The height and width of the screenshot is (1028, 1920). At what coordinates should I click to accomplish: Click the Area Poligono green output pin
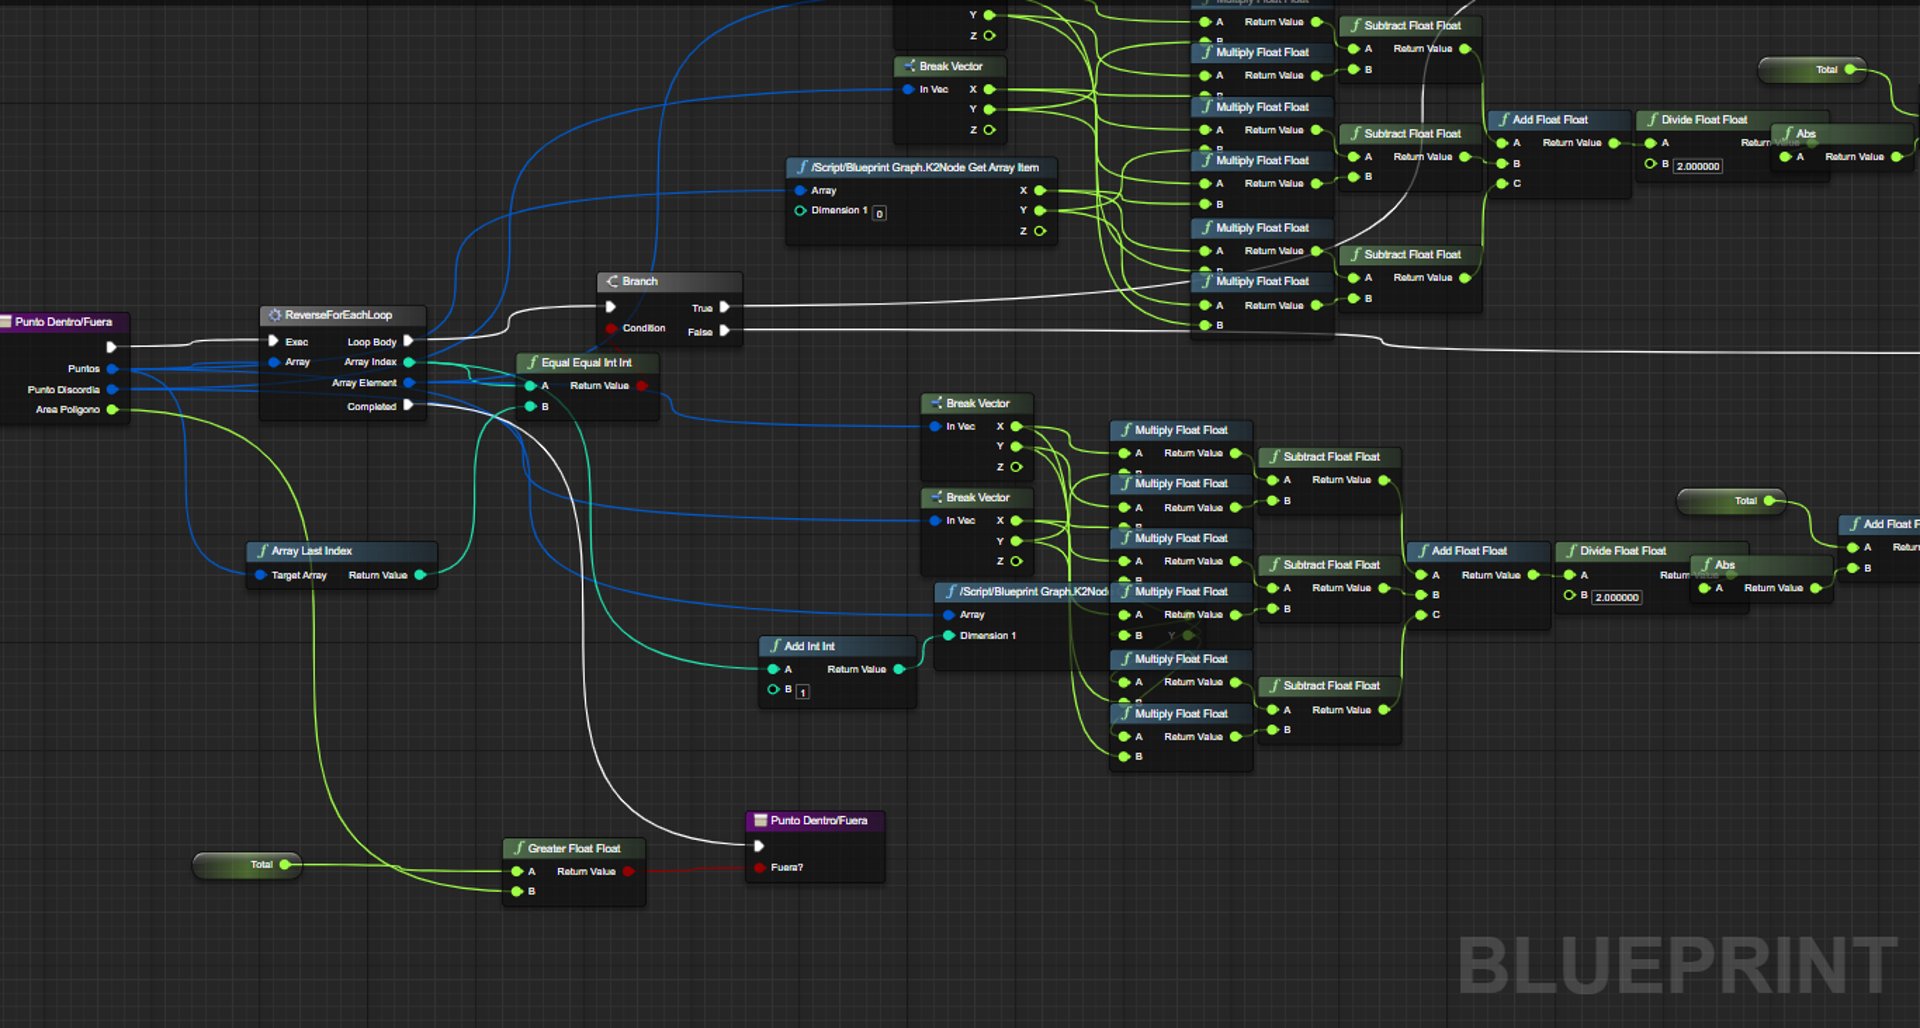(112, 409)
